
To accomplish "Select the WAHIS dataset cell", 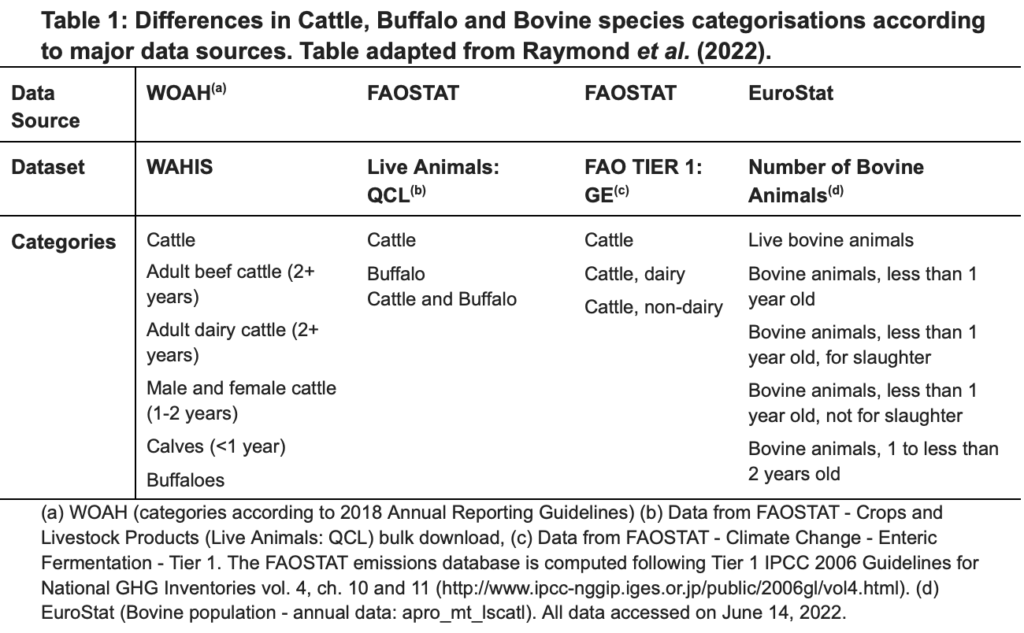I will tap(180, 167).
